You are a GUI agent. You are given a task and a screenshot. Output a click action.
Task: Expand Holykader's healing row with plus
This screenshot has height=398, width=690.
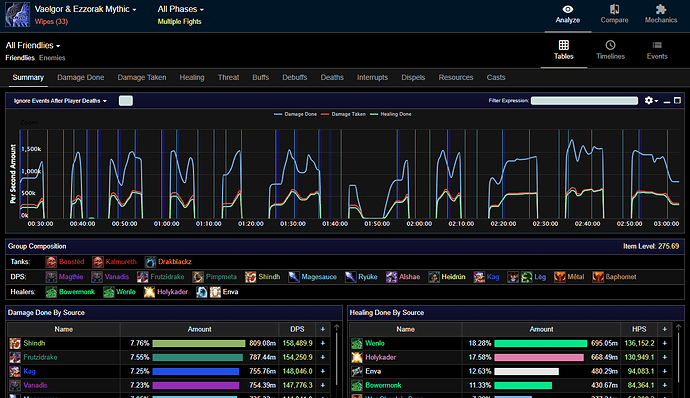pyautogui.click(x=665, y=357)
